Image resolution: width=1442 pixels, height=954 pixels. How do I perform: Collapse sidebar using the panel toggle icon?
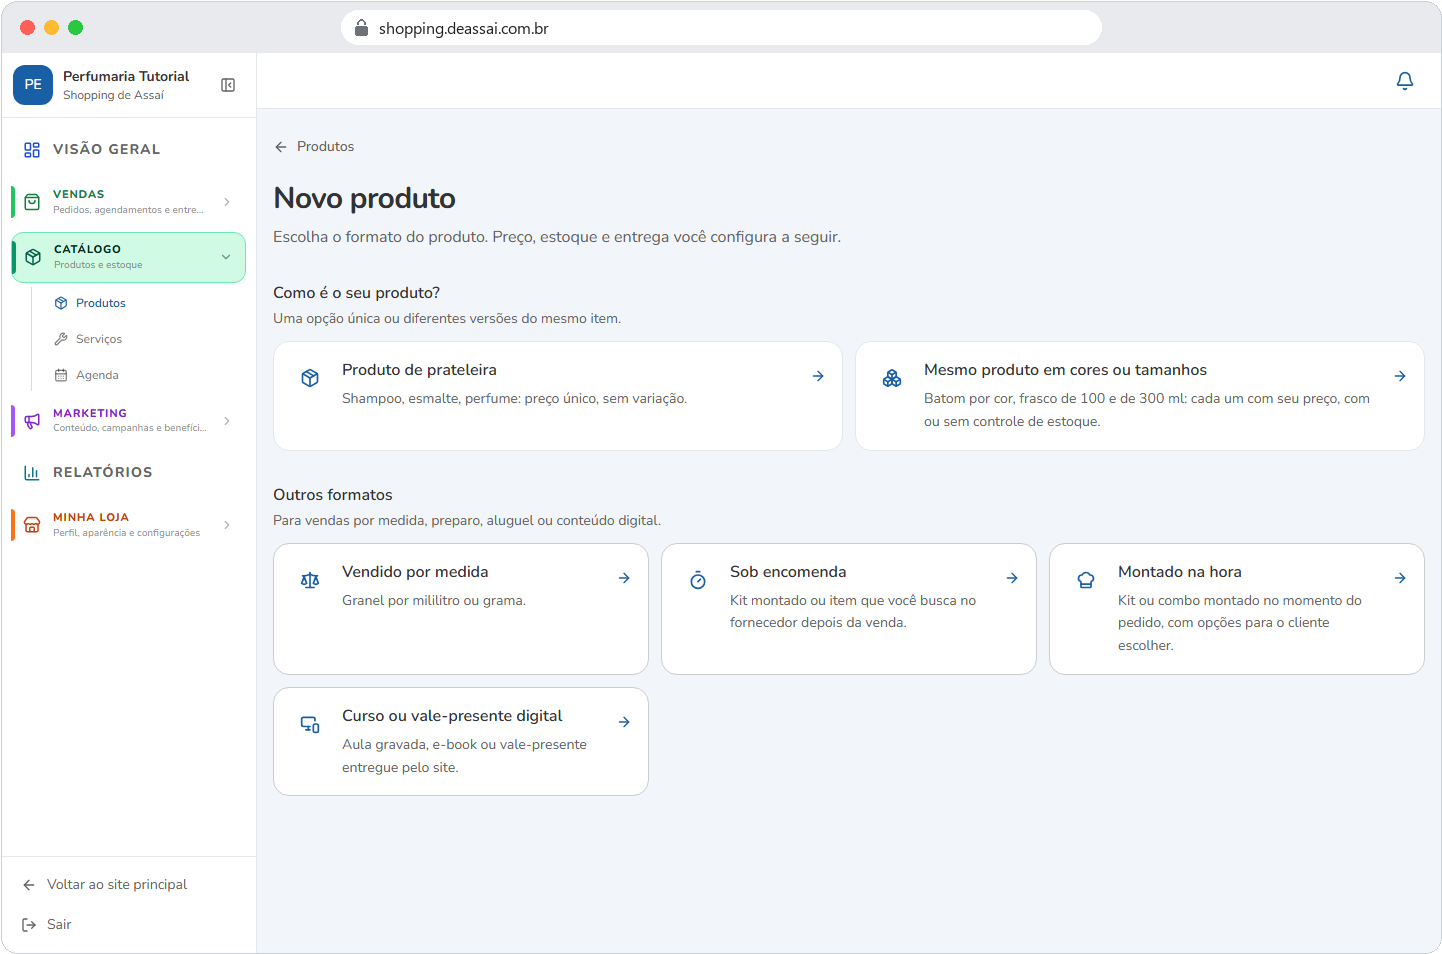click(x=228, y=85)
